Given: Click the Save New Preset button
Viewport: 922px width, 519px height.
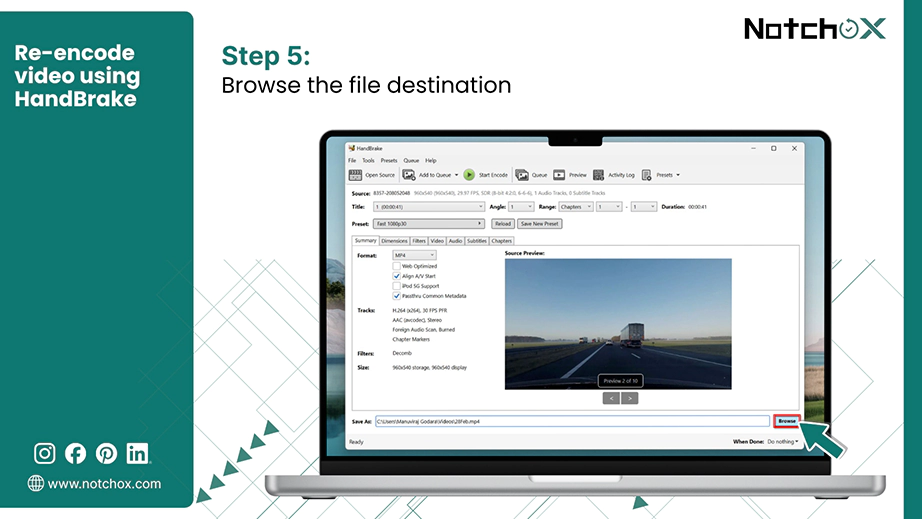Looking at the screenshot, I should [540, 224].
